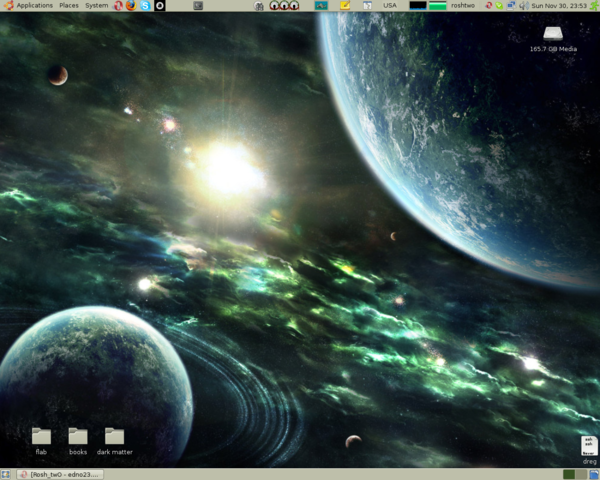Open the Places menu
The image size is (600, 480).
(69, 6)
